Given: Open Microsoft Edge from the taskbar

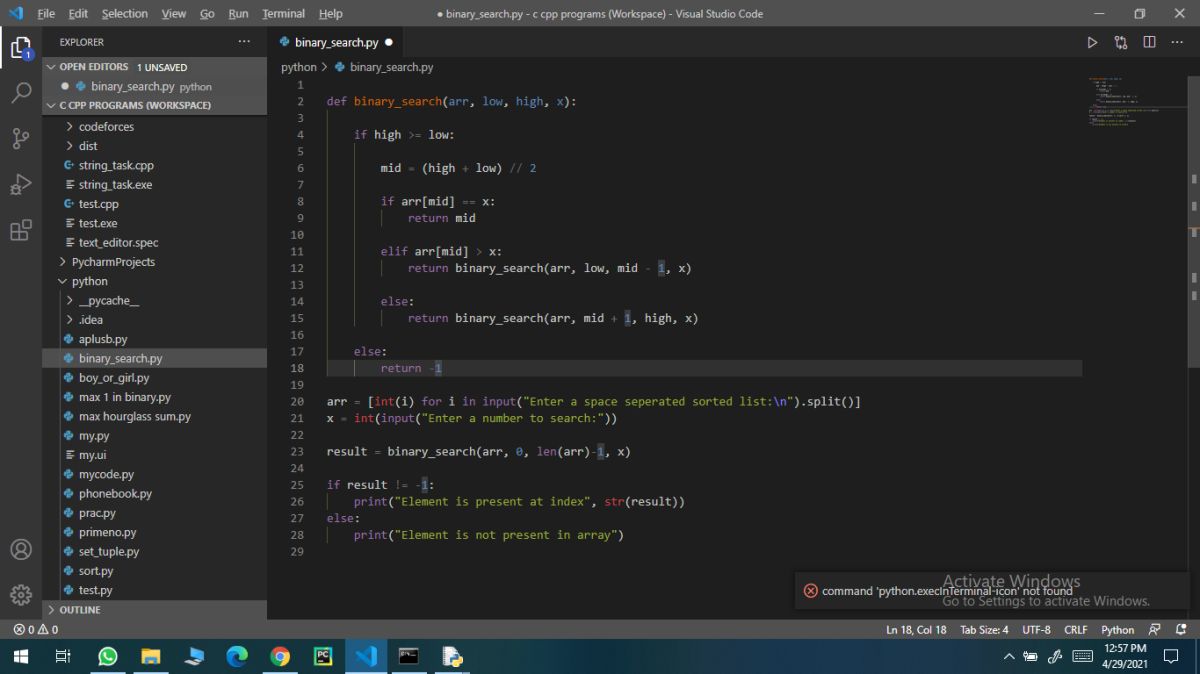Looking at the screenshot, I should point(237,656).
